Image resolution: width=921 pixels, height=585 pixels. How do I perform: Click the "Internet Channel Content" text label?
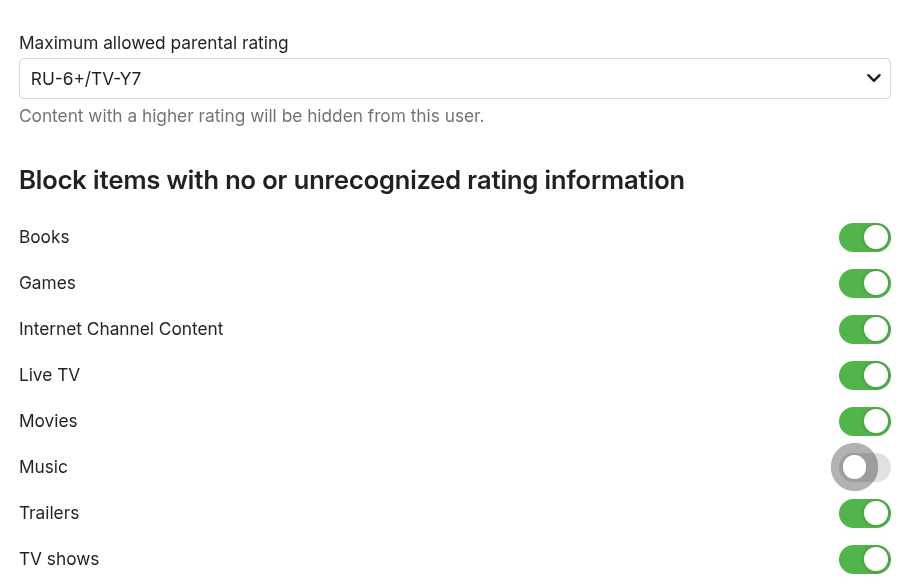coord(121,329)
